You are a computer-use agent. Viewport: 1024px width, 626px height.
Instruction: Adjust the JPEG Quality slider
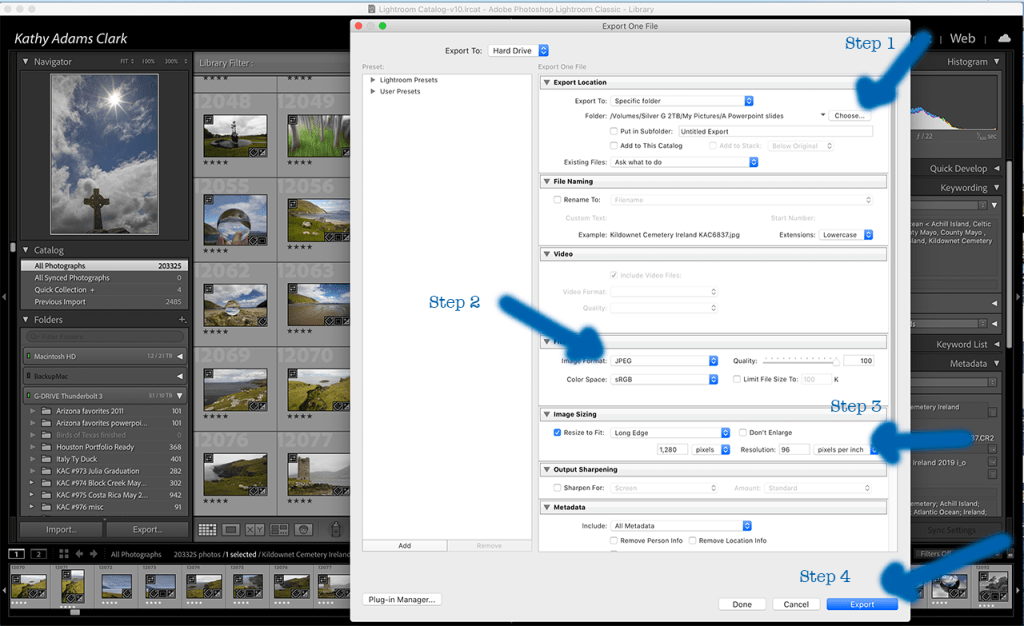pos(800,361)
